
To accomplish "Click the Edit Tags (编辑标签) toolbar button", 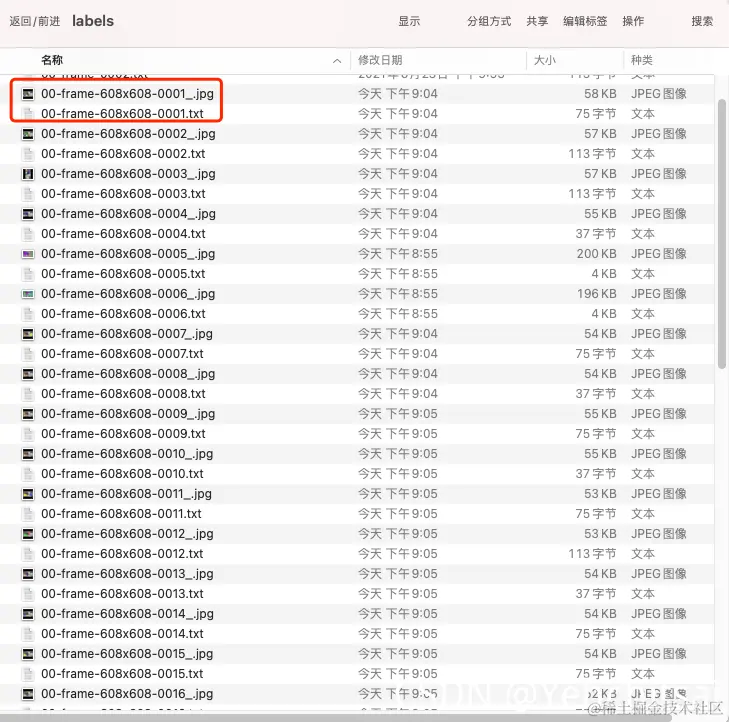I will tap(585, 21).
